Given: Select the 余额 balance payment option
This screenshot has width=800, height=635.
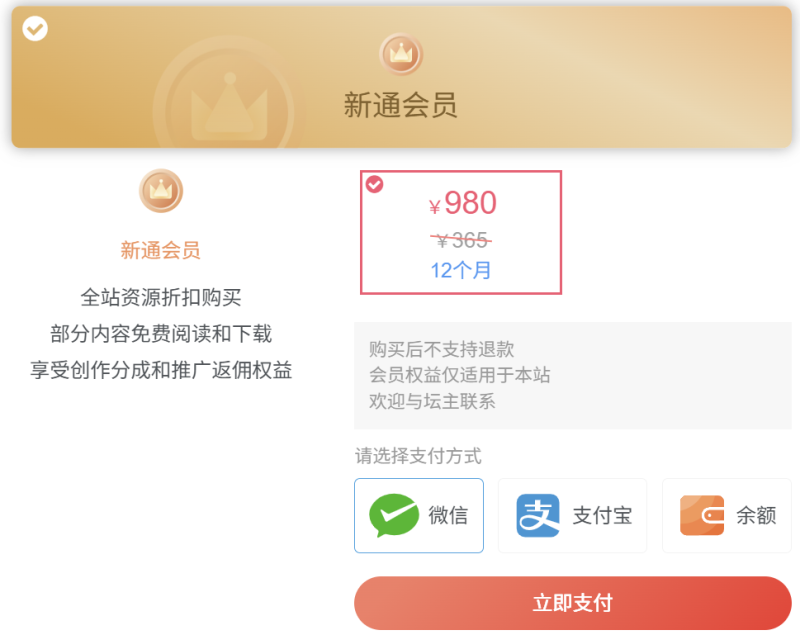Looking at the screenshot, I should coord(726,515).
